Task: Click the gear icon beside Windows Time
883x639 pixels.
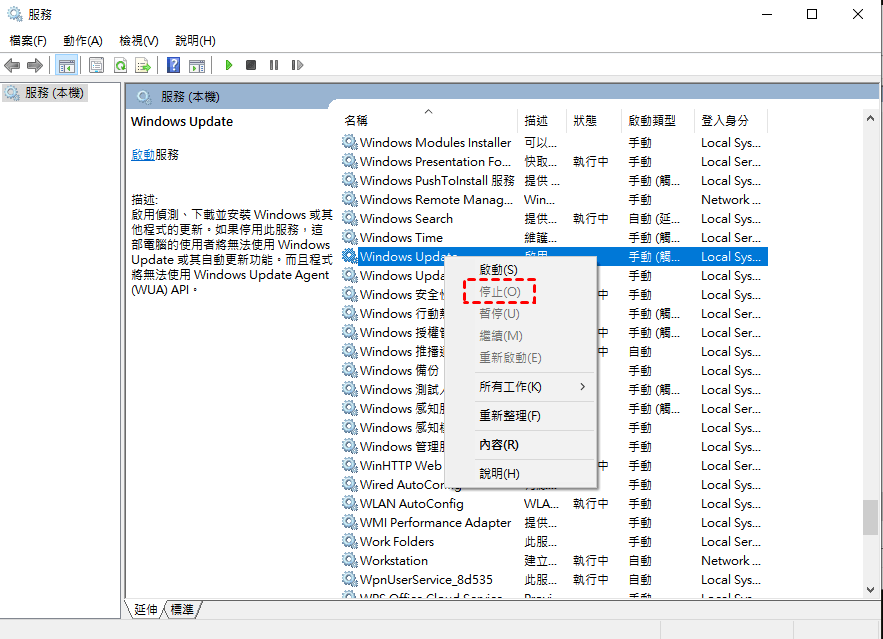Action: pyautogui.click(x=350, y=237)
